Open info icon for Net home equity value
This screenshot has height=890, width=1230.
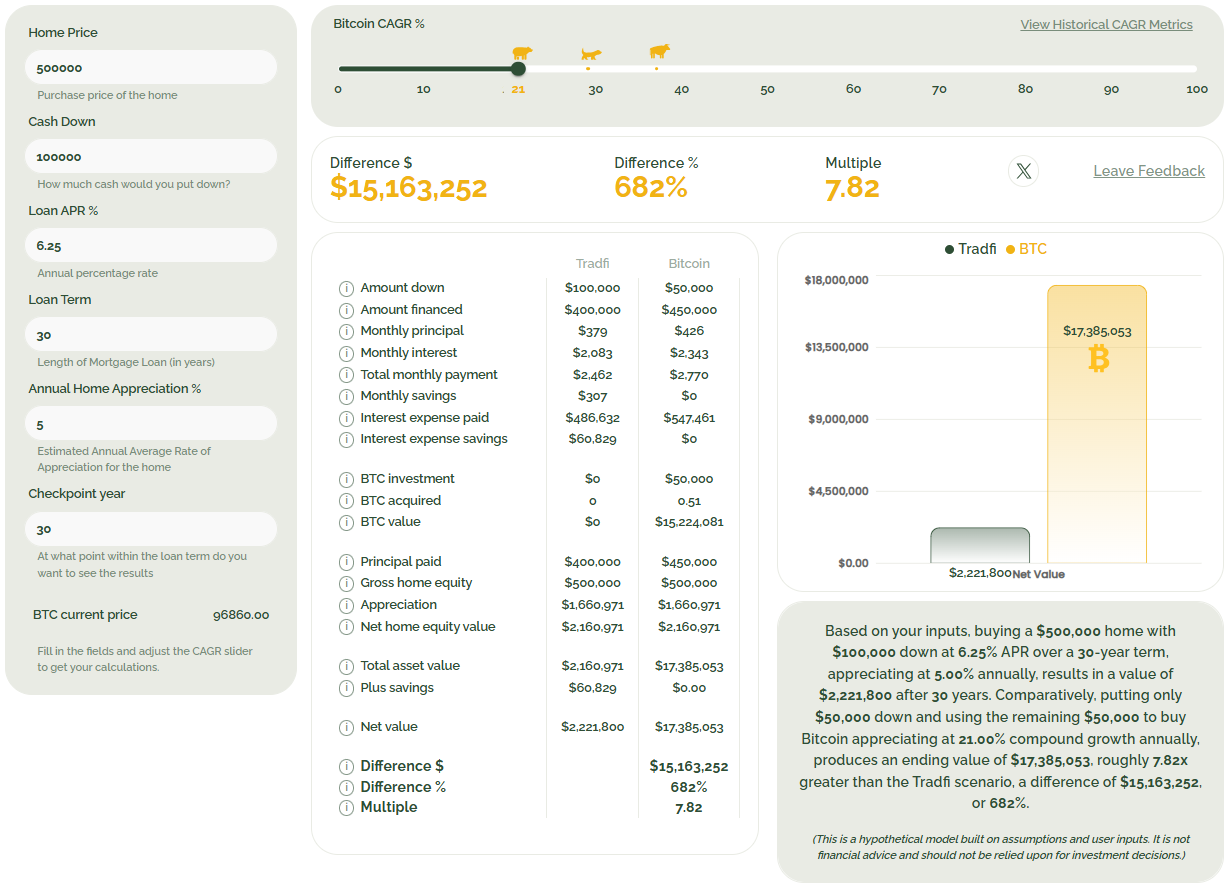click(347, 627)
